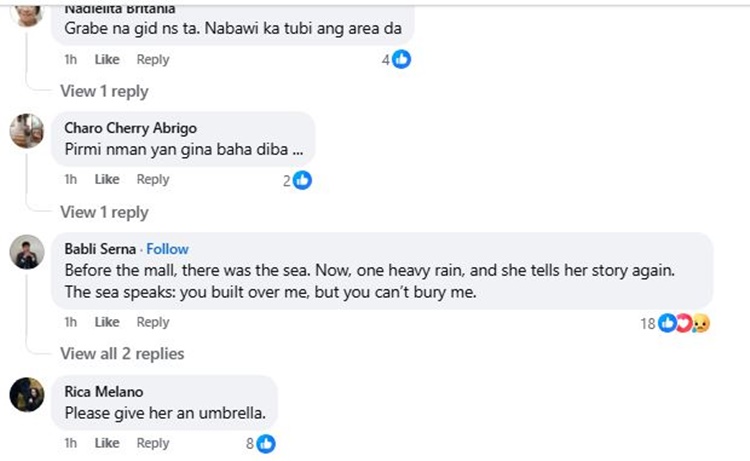This screenshot has height=461, width=750.
Task: Open Rica Melano's profile name link
Action: [x=104, y=391]
